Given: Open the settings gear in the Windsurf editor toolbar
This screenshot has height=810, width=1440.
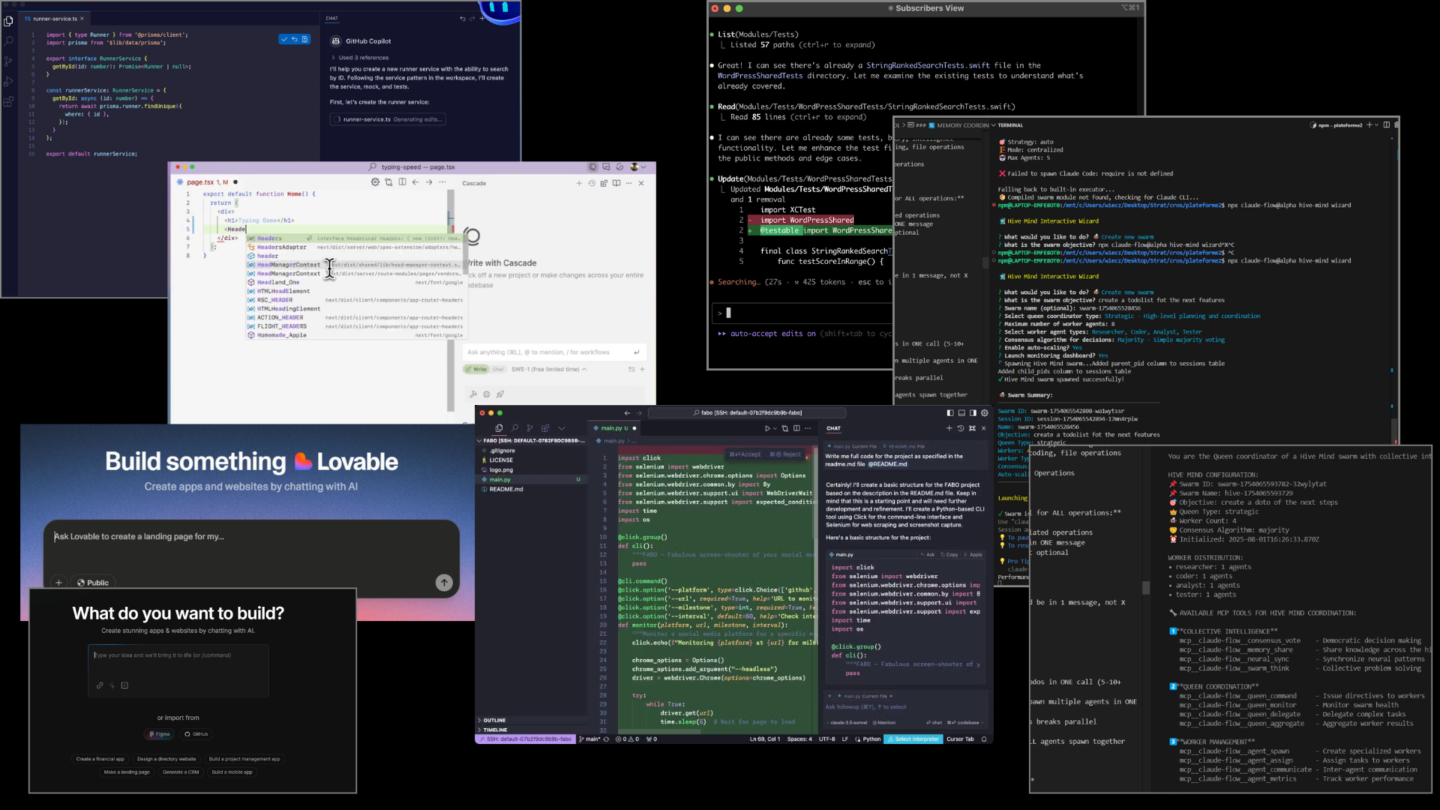Looking at the screenshot, I should [x=375, y=182].
